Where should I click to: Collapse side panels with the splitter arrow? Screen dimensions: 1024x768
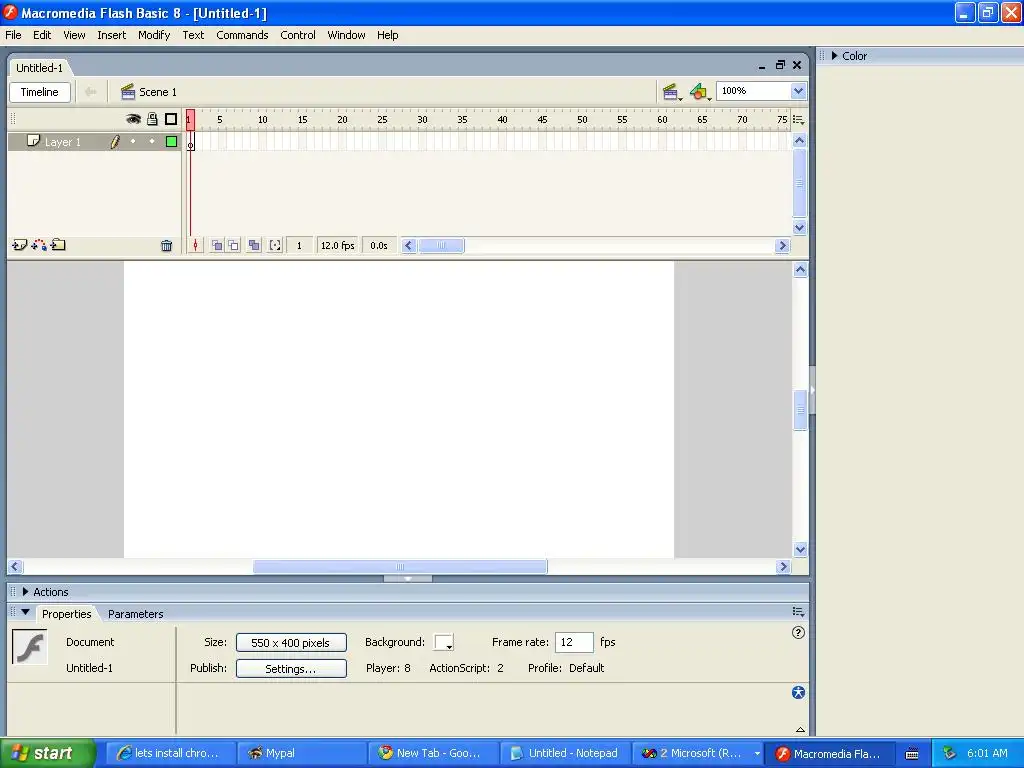(812, 391)
